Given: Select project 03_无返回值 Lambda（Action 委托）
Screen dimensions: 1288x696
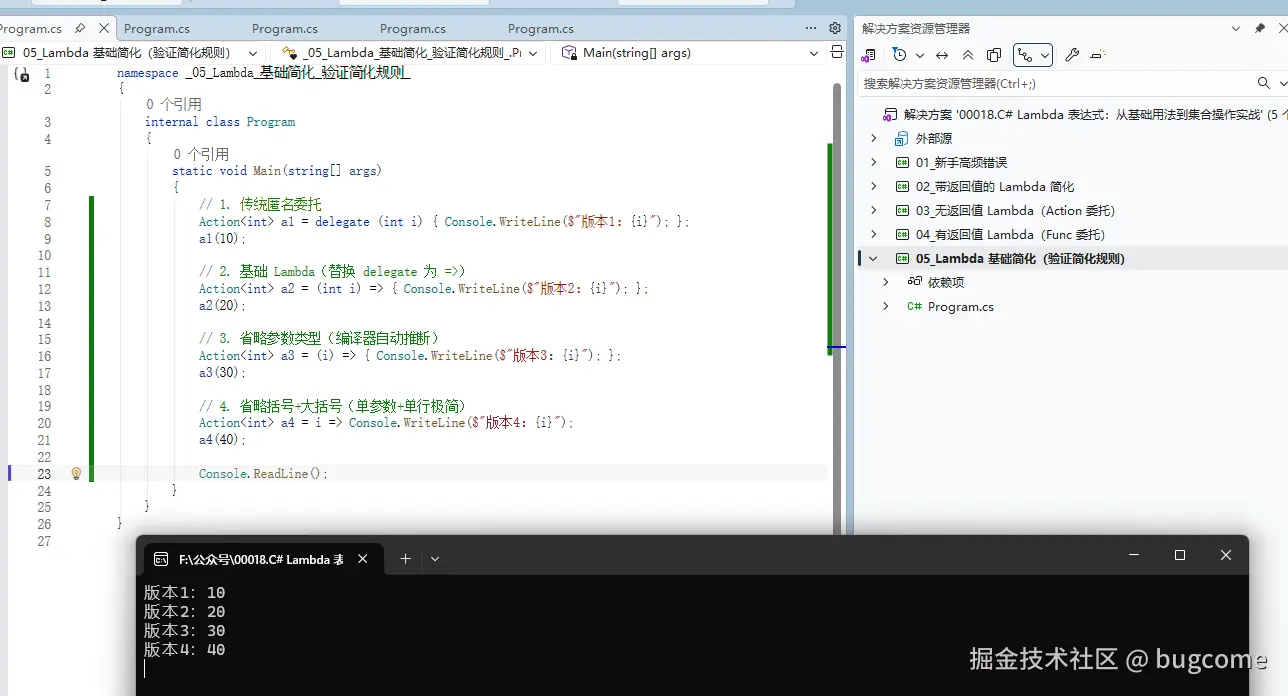Looking at the screenshot, I should pos(1015,210).
